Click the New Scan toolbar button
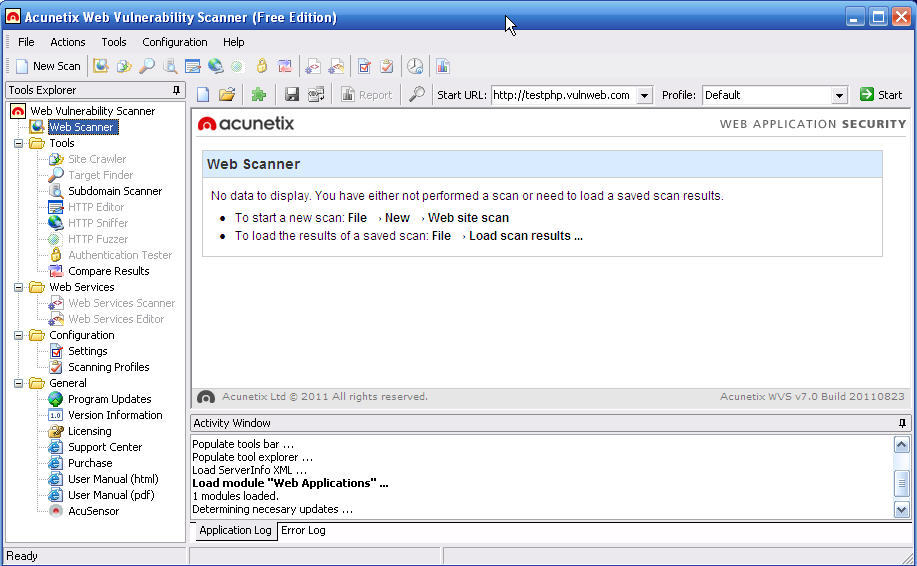 pyautogui.click(x=48, y=66)
